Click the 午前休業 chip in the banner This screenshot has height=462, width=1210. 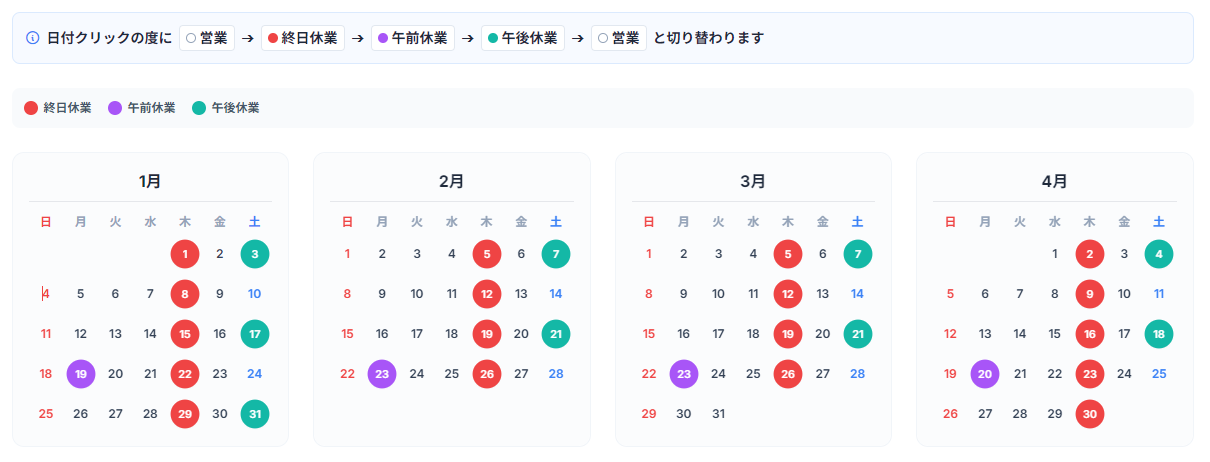tap(413, 38)
